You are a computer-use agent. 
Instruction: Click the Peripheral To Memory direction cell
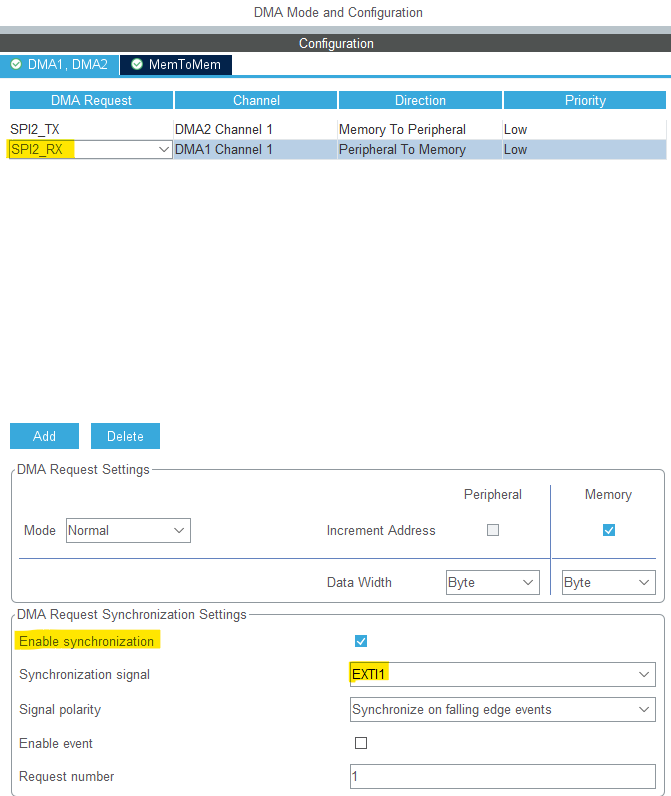coord(420,149)
